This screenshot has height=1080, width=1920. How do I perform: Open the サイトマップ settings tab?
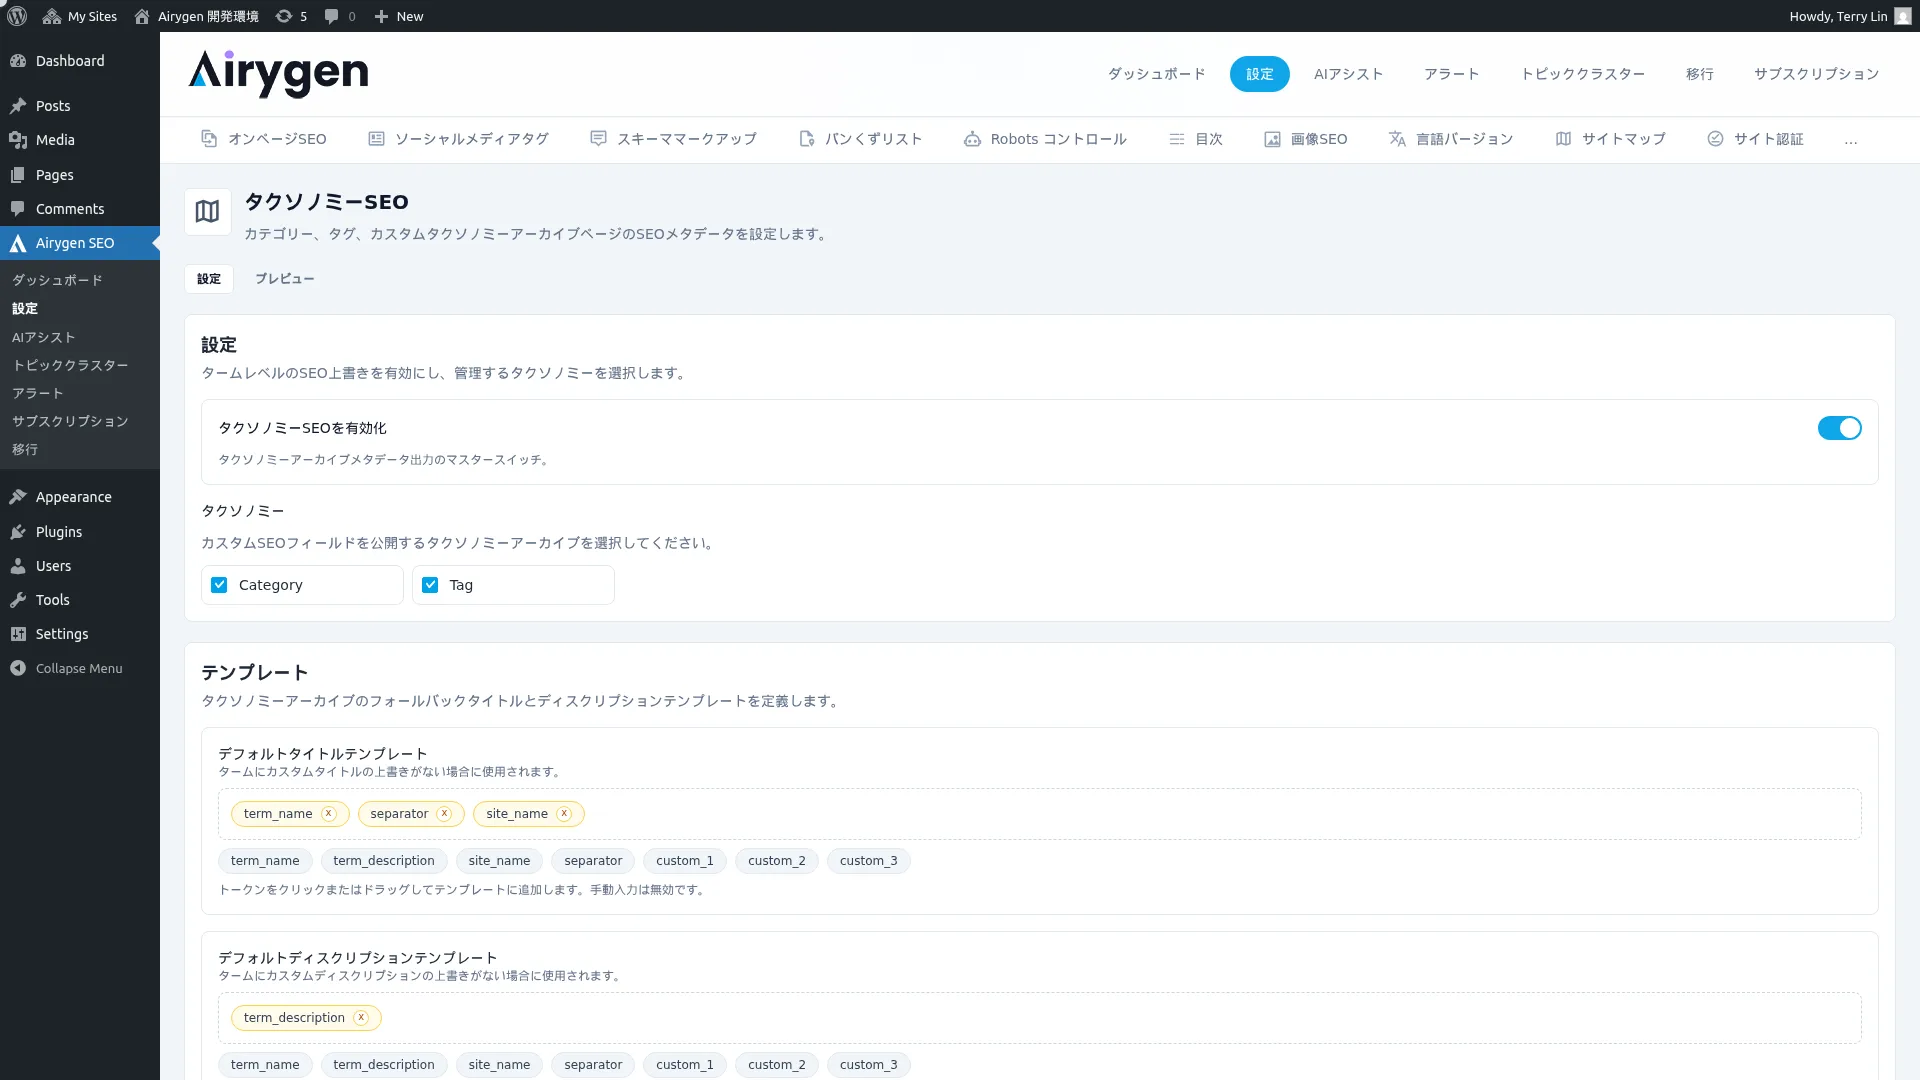click(x=1610, y=139)
